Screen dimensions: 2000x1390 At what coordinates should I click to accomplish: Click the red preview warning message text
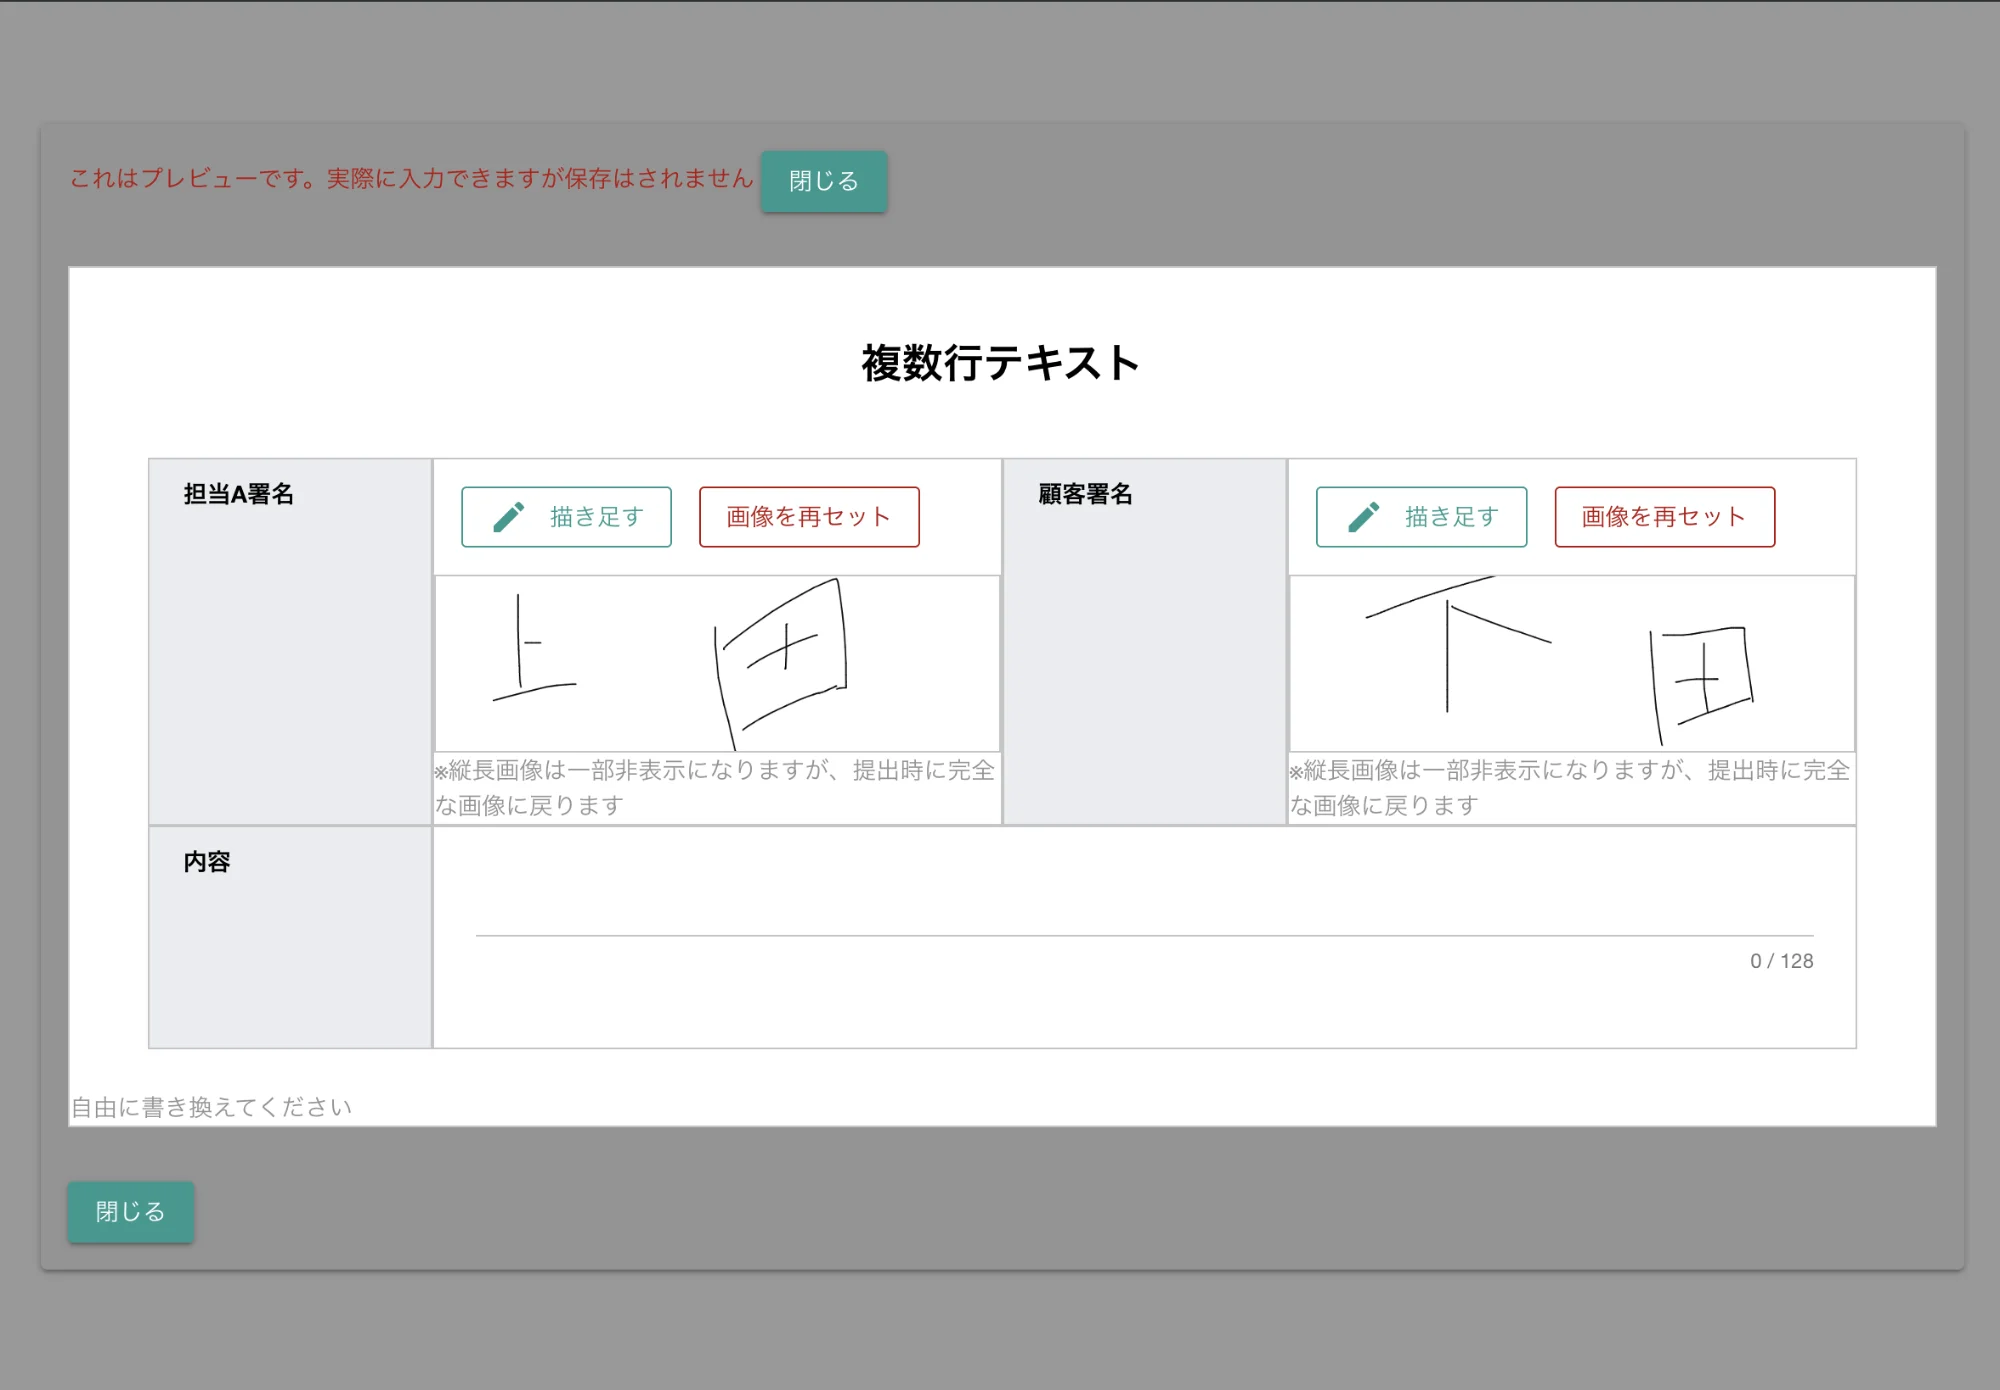[410, 181]
